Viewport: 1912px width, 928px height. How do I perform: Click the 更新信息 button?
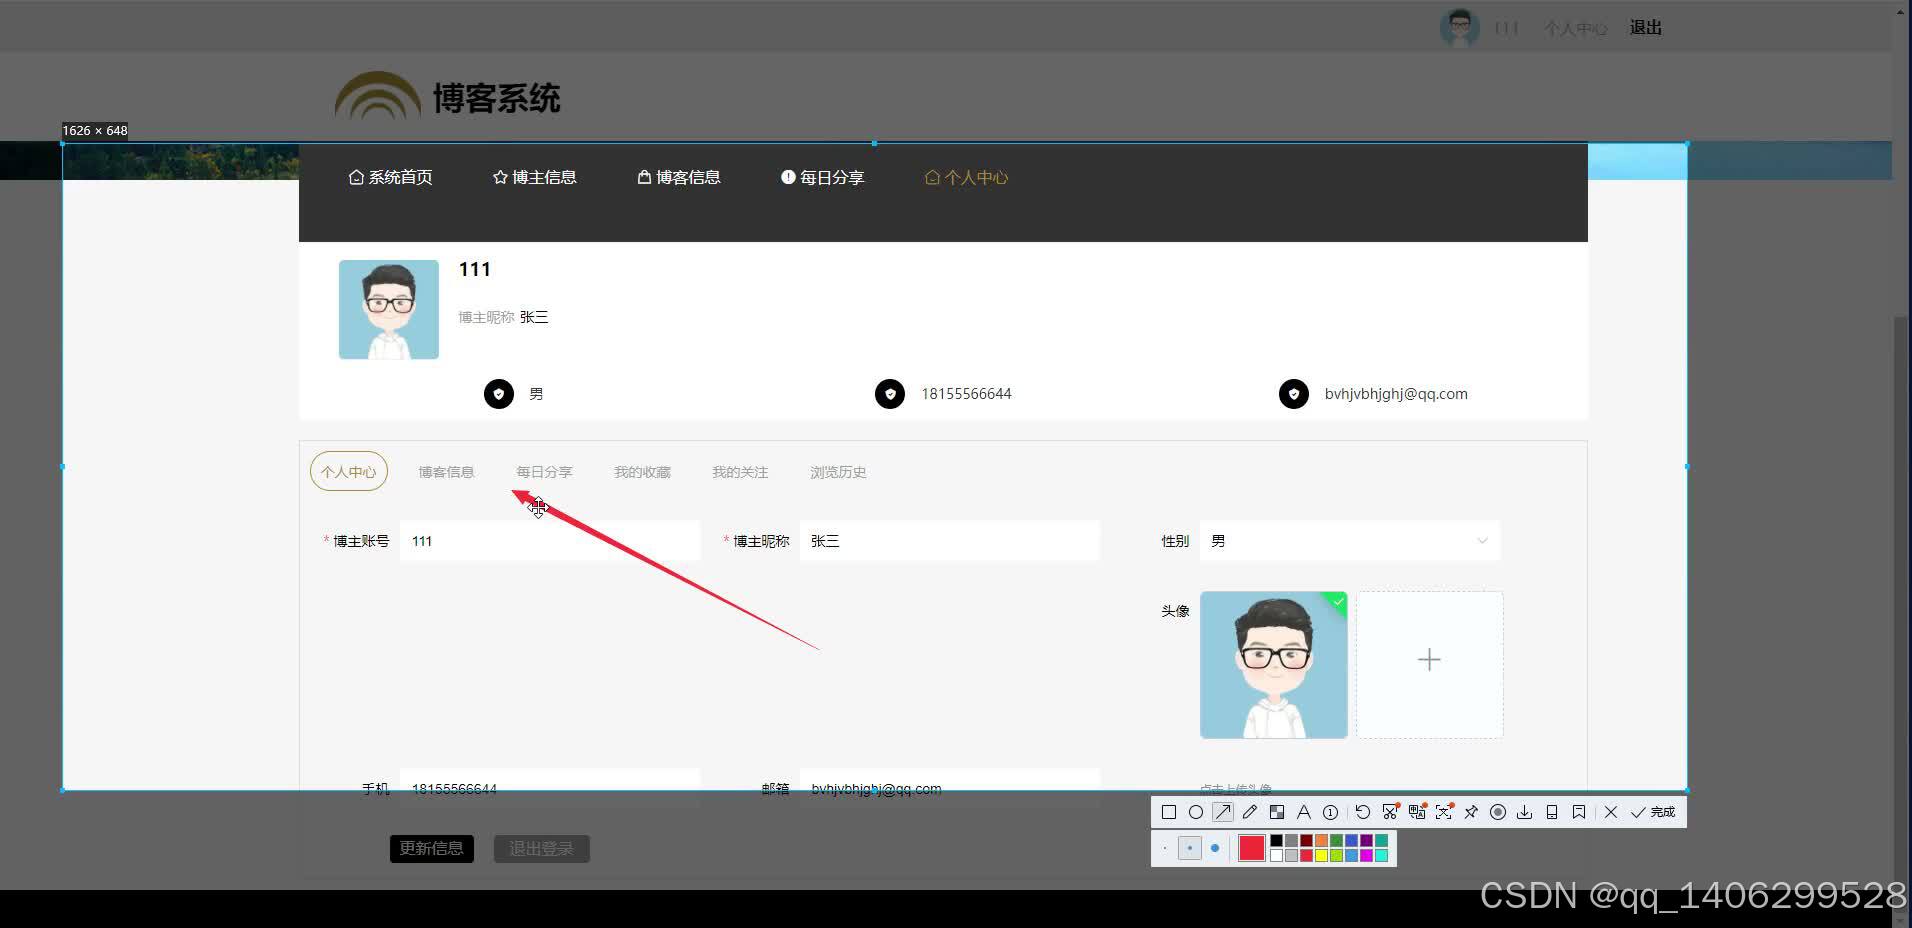click(x=431, y=849)
